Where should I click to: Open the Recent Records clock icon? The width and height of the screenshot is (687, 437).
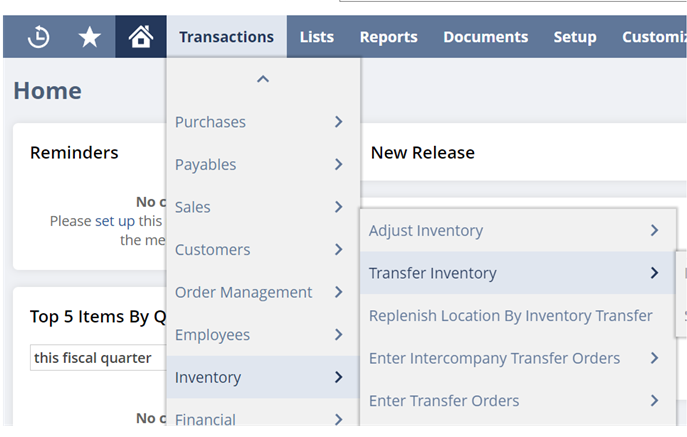coord(38,37)
